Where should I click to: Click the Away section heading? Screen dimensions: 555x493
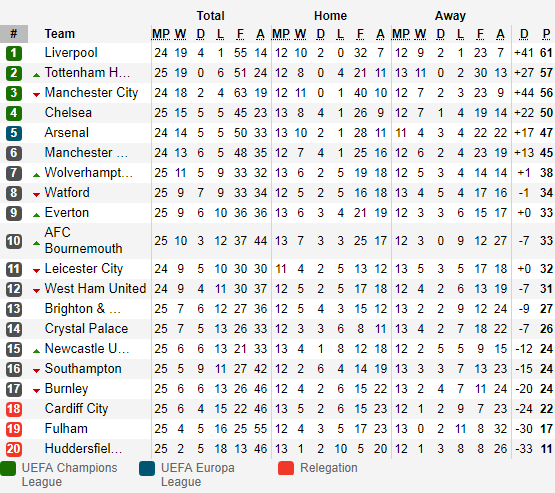pyautogui.click(x=450, y=16)
